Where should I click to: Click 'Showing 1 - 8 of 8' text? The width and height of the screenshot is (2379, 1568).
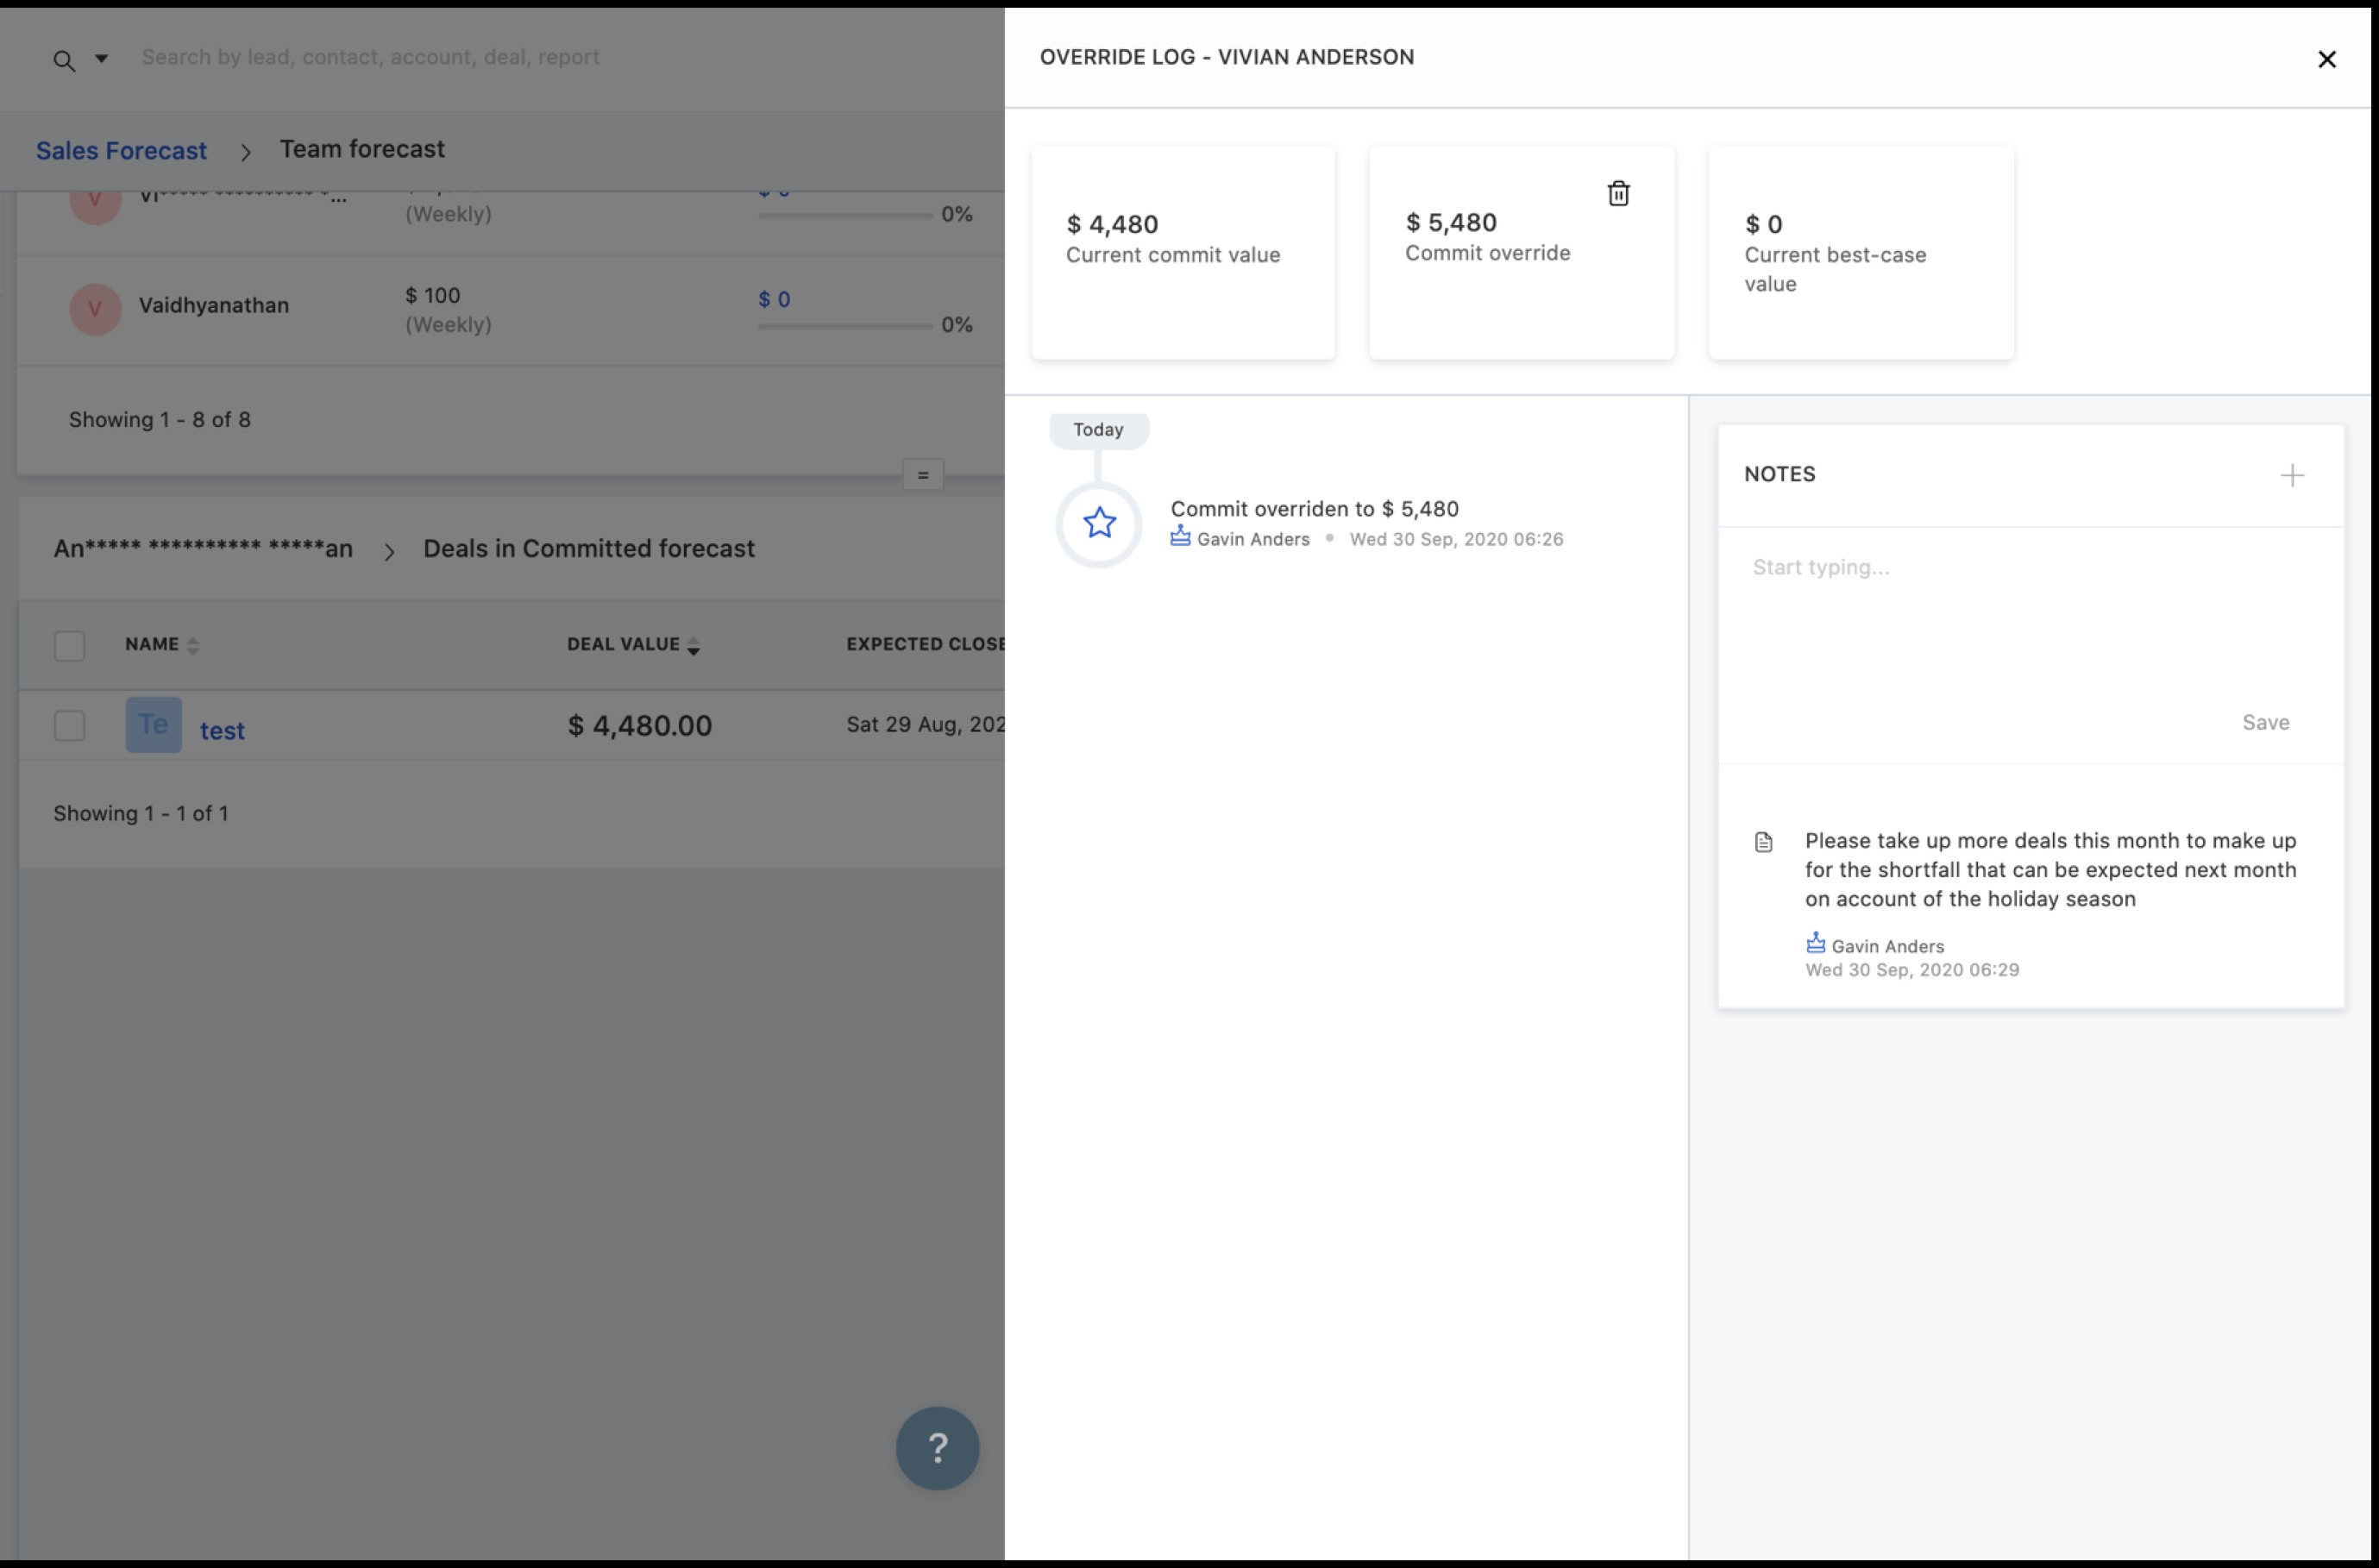(160, 420)
